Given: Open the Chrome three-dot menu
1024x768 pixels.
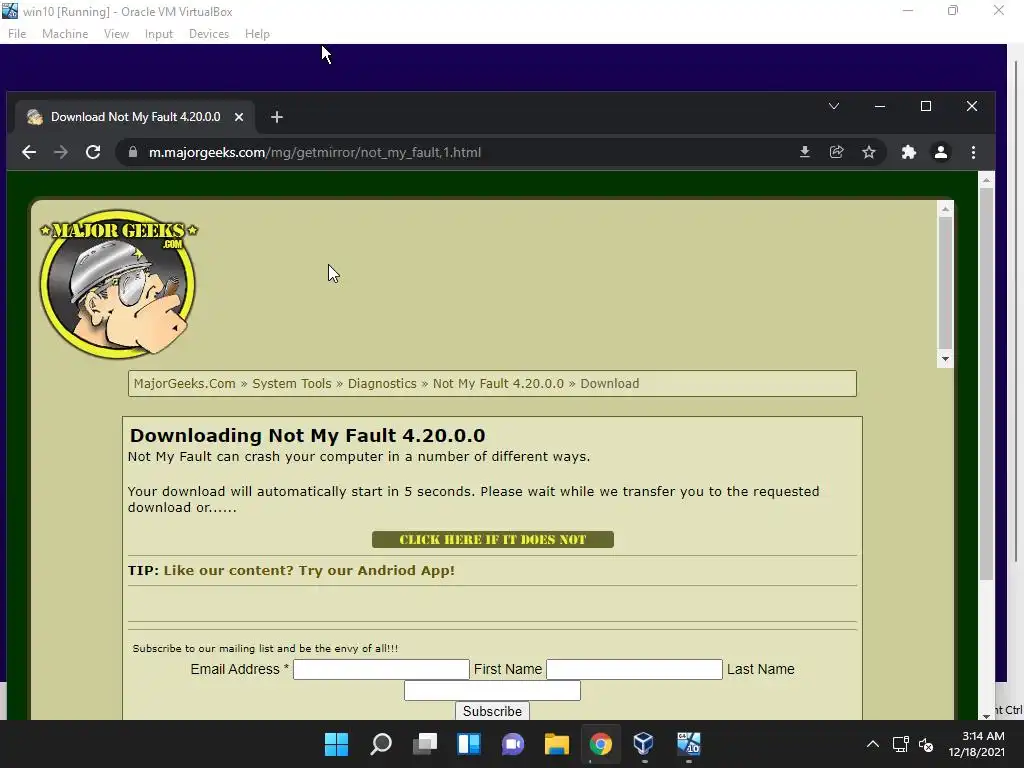Looking at the screenshot, I should [x=973, y=152].
